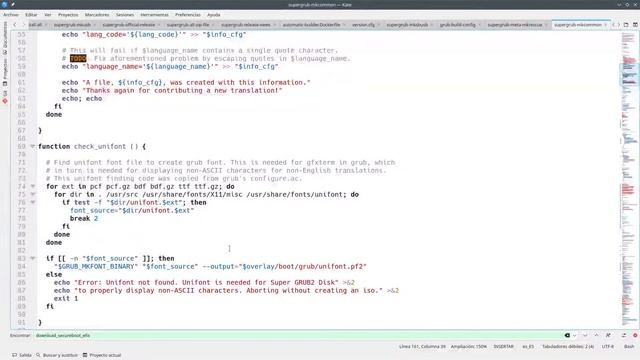Open the Ampliación 150% zoom control
The image size is (640, 360).
pos(469,347)
